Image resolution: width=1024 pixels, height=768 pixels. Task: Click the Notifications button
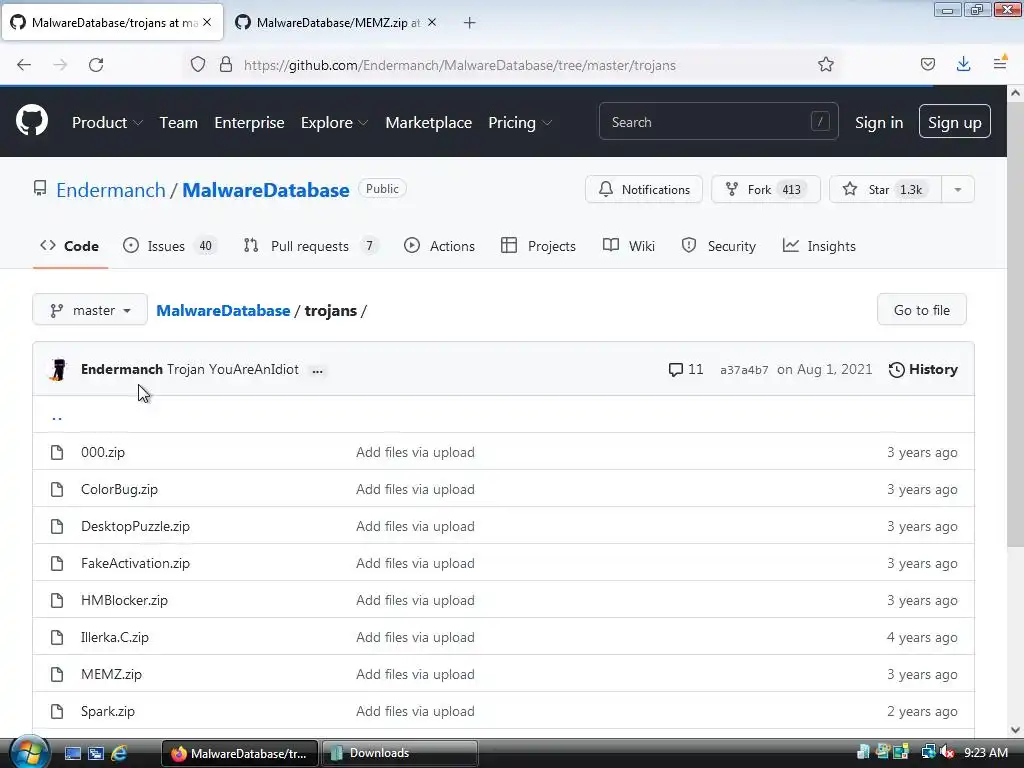(x=644, y=189)
